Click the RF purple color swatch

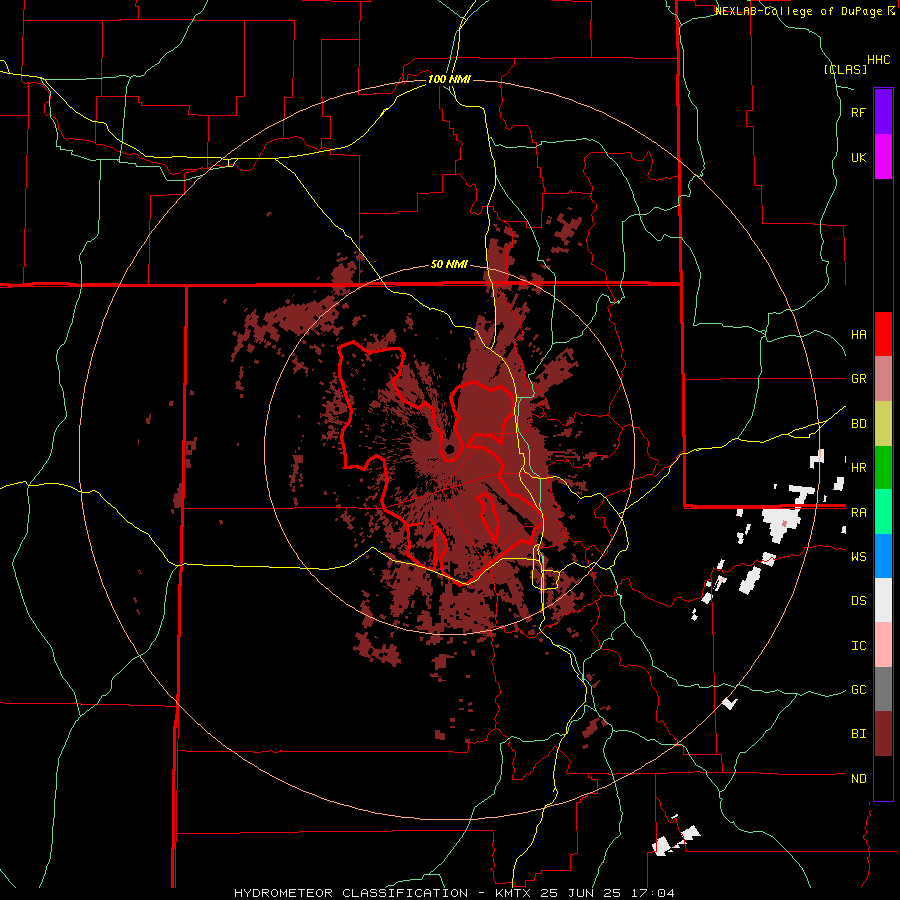coord(883,112)
